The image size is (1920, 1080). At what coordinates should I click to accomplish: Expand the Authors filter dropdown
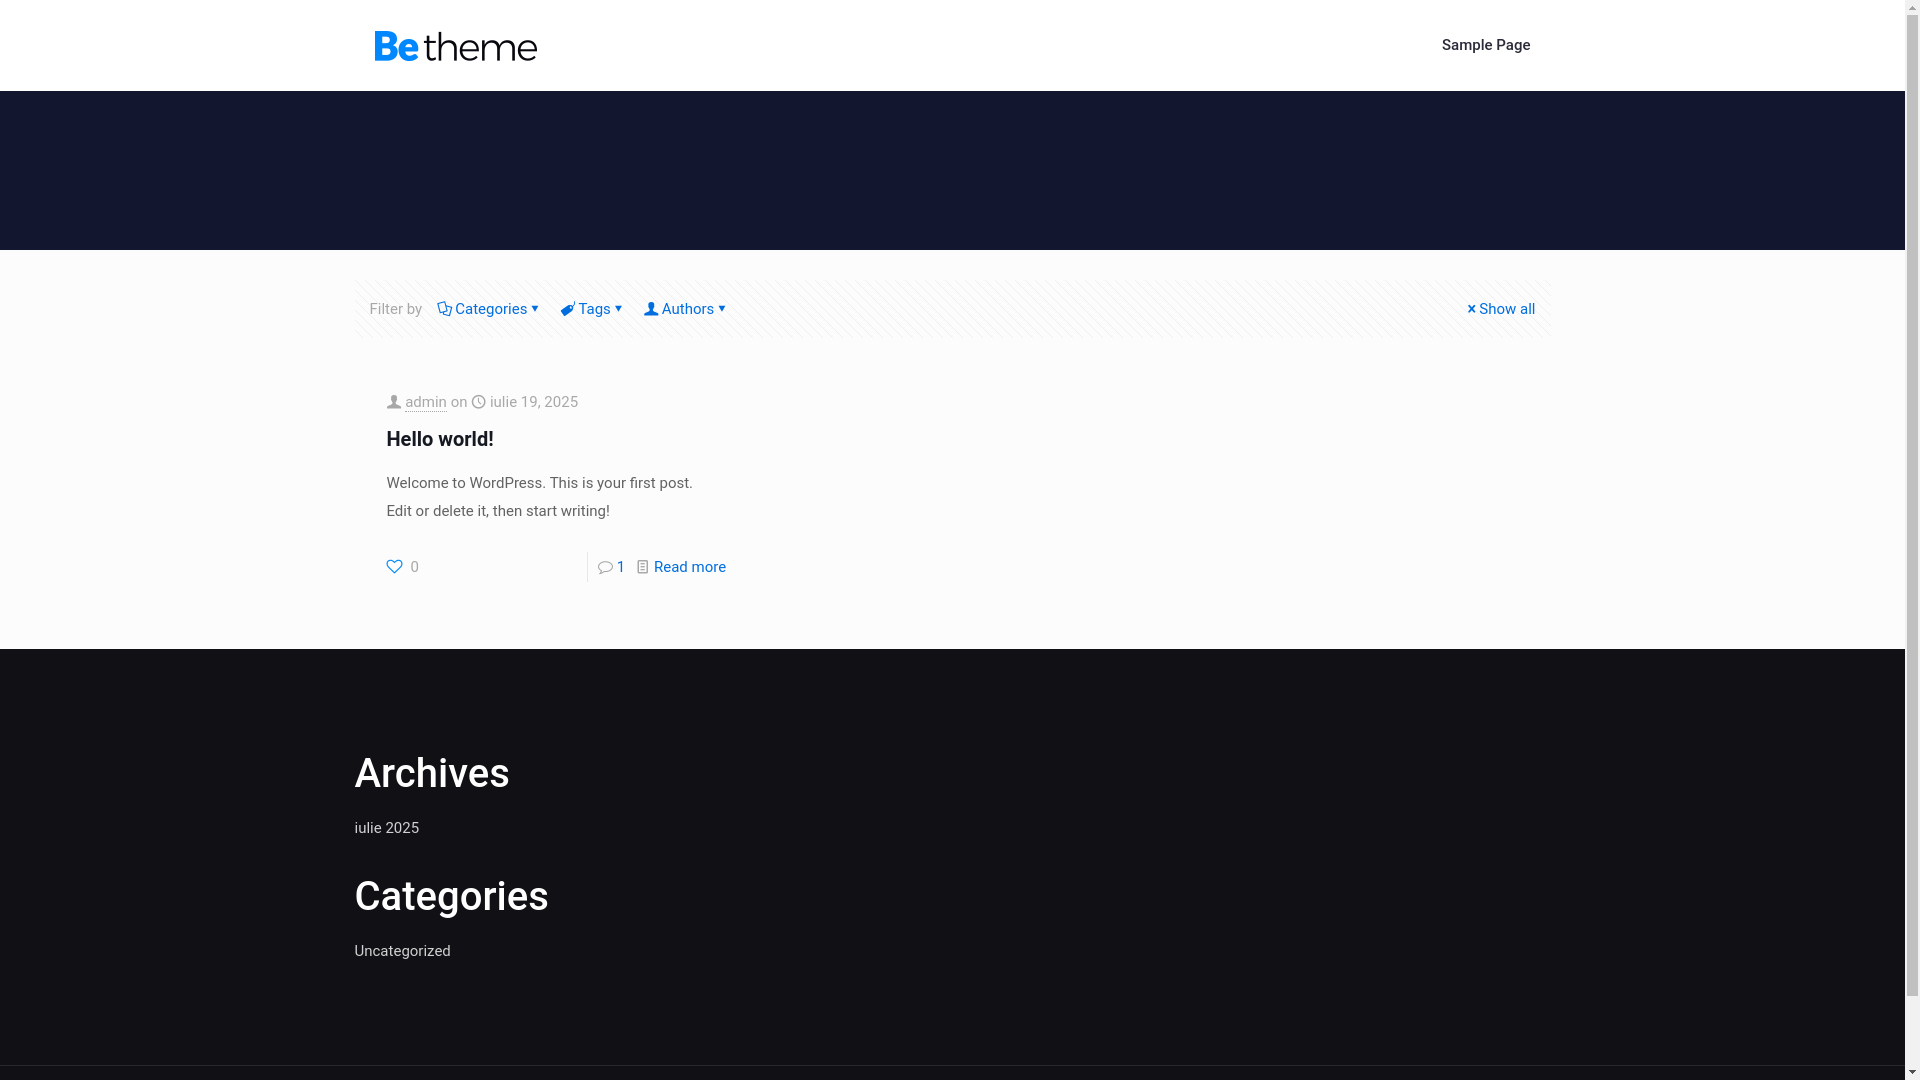coord(685,309)
